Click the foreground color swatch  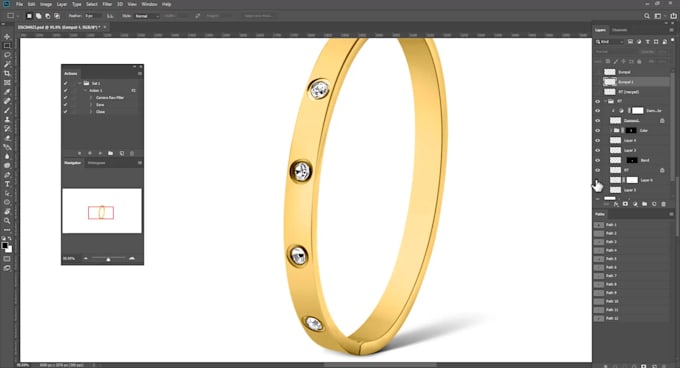coord(5,246)
